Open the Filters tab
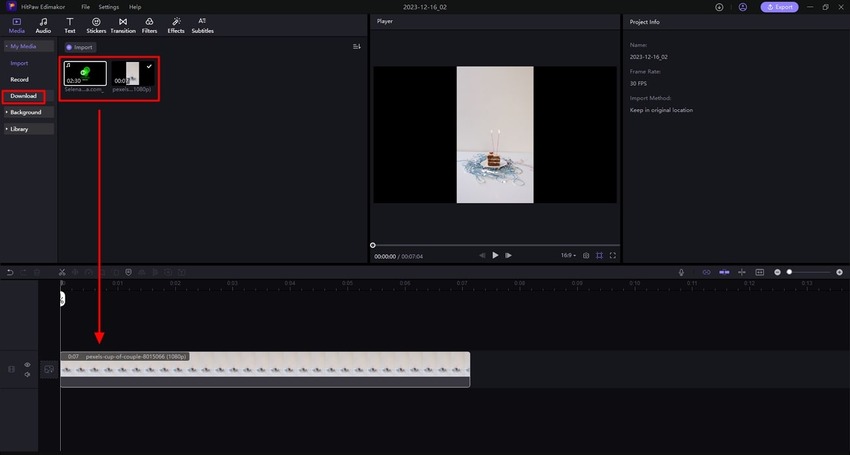Screen dimensions: 850x455 (x=149, y=25)
